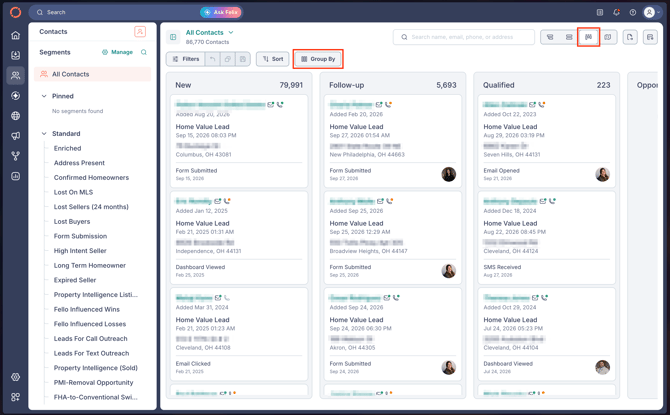Collapse the Pinned segments section
This screenshot has height=415, width=670.
click(x=44, y=96)
